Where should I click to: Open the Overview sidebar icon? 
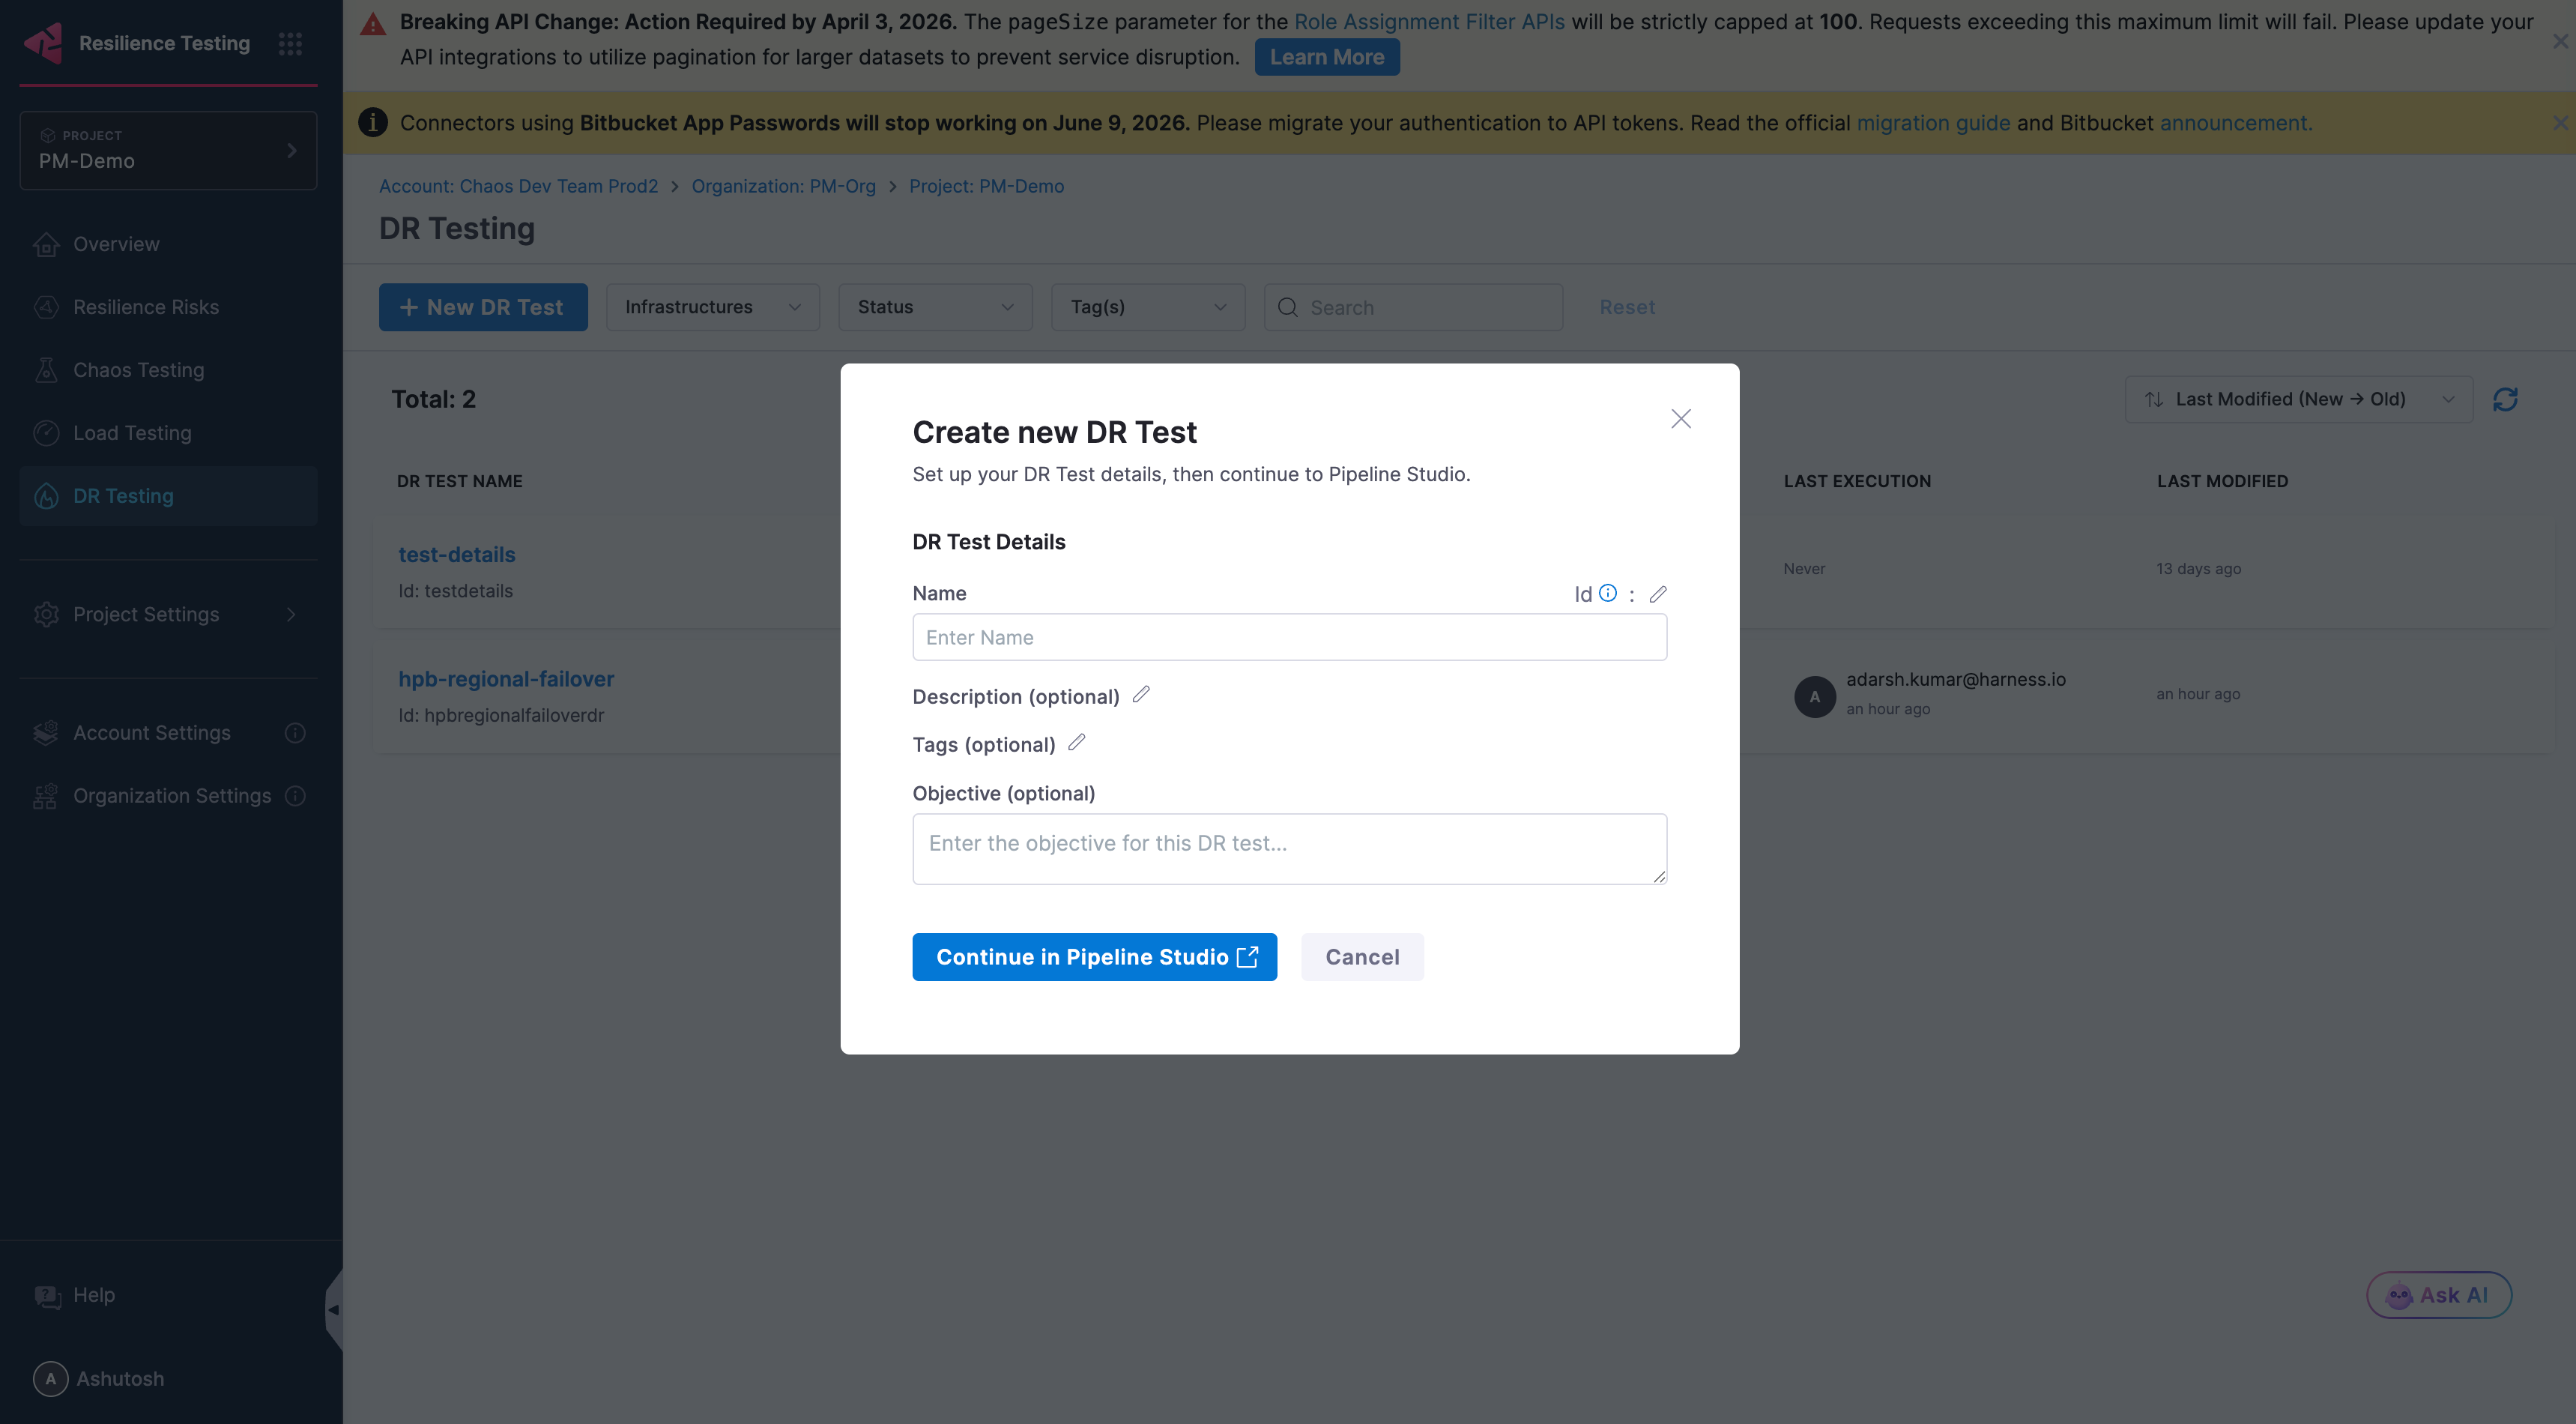tap(46, 243)
